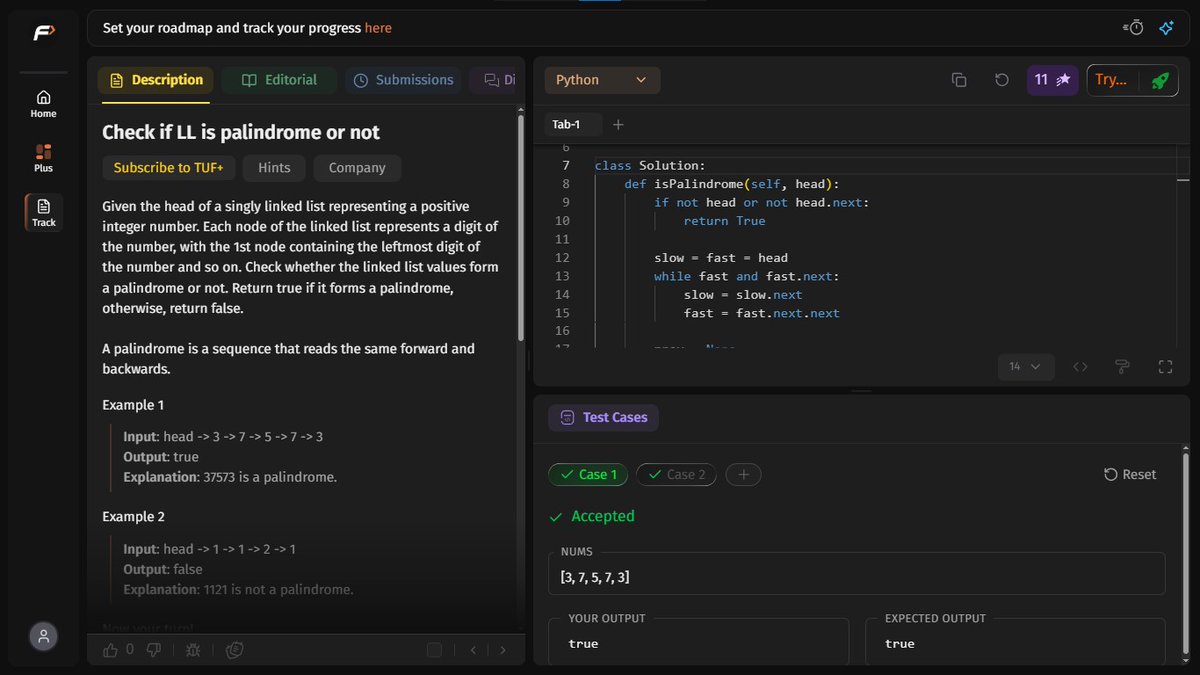
Task: Click 'while fast and fast.next:' on line 13
Action: coord(747,276)
